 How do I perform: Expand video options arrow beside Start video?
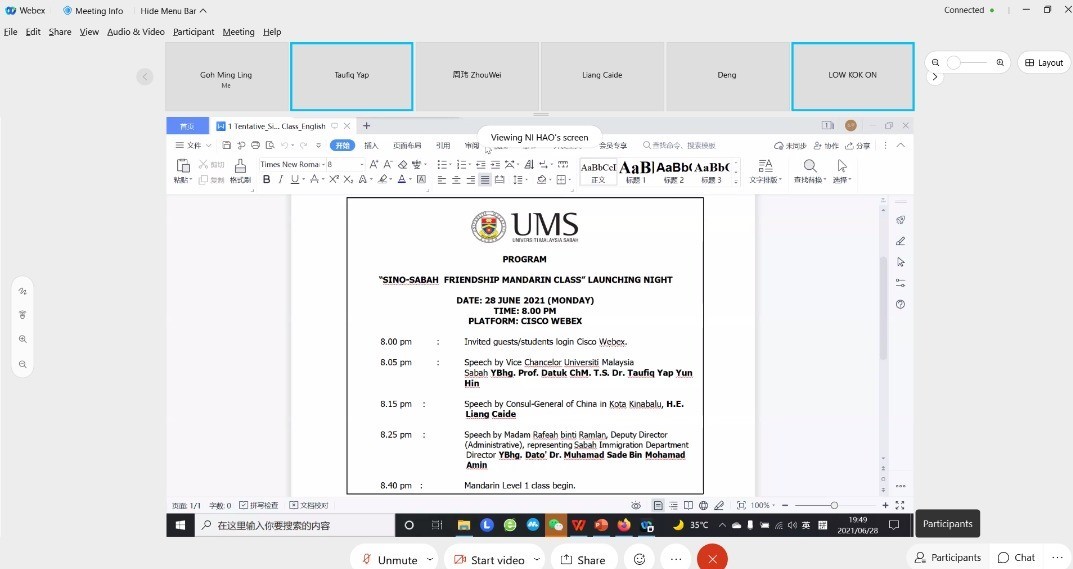pos(537,559)
